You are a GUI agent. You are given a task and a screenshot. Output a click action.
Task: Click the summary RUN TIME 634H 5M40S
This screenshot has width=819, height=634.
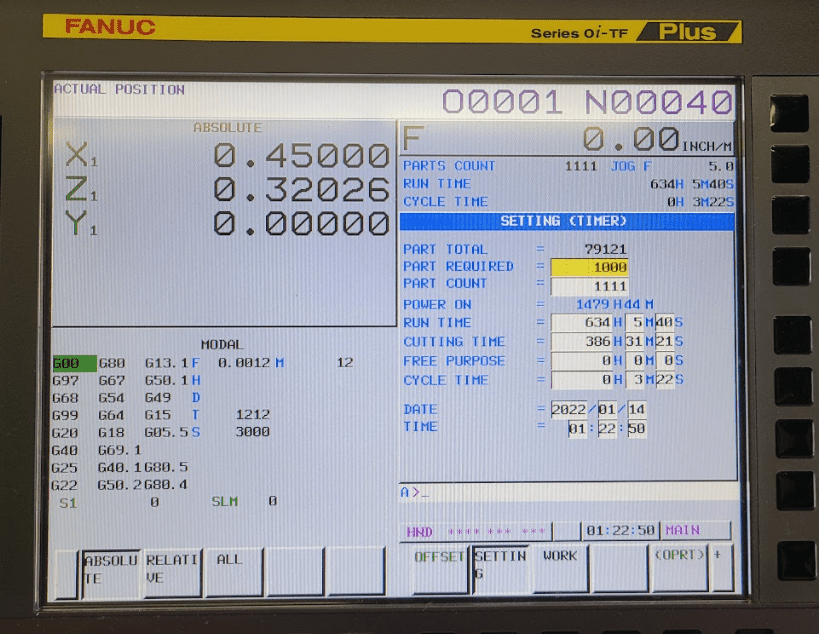point(692,184)
